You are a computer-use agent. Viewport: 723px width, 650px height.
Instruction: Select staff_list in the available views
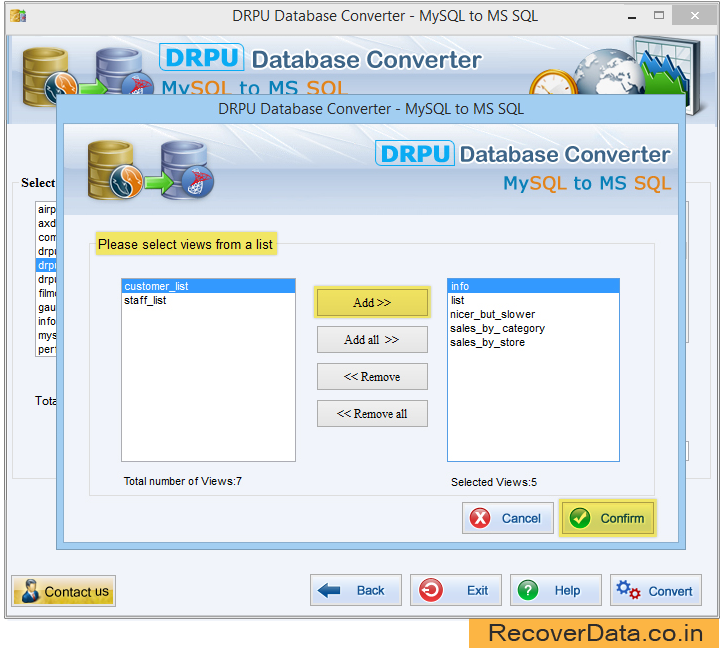click(x=208, y=300)
